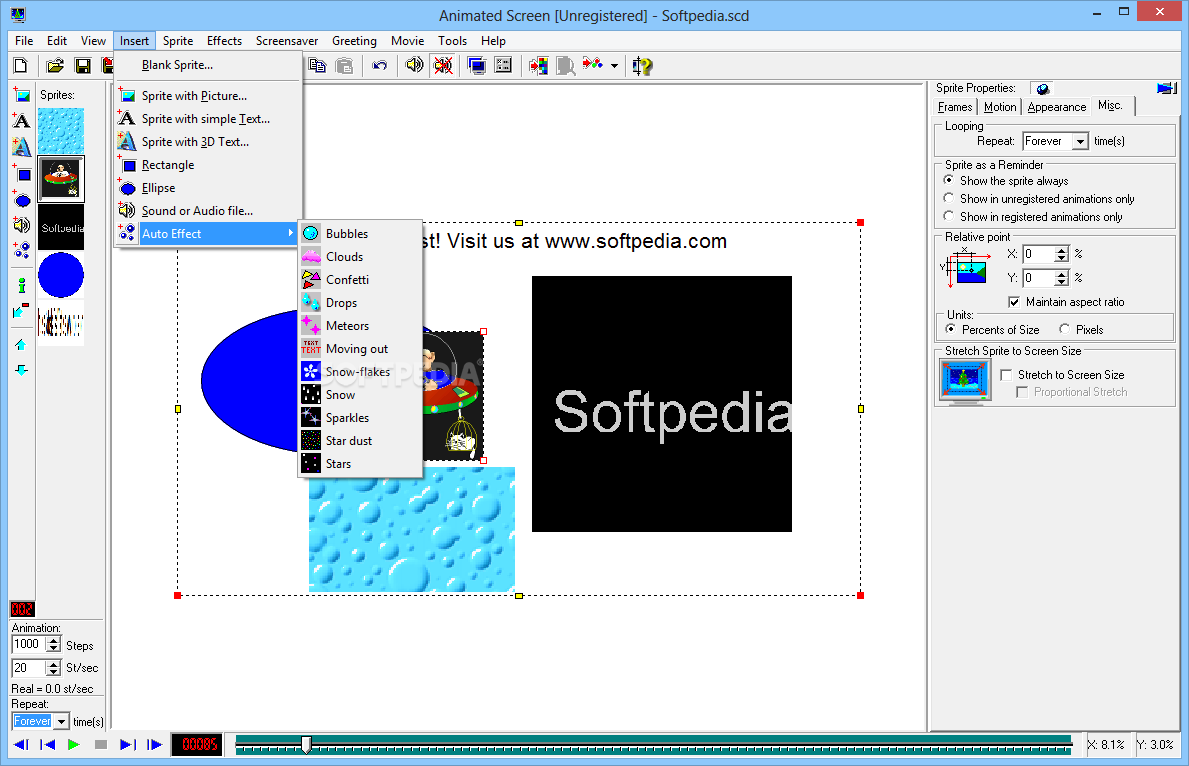
Task: Click the pin icon on Sprite Properties panel
Action: (1166, 89)
